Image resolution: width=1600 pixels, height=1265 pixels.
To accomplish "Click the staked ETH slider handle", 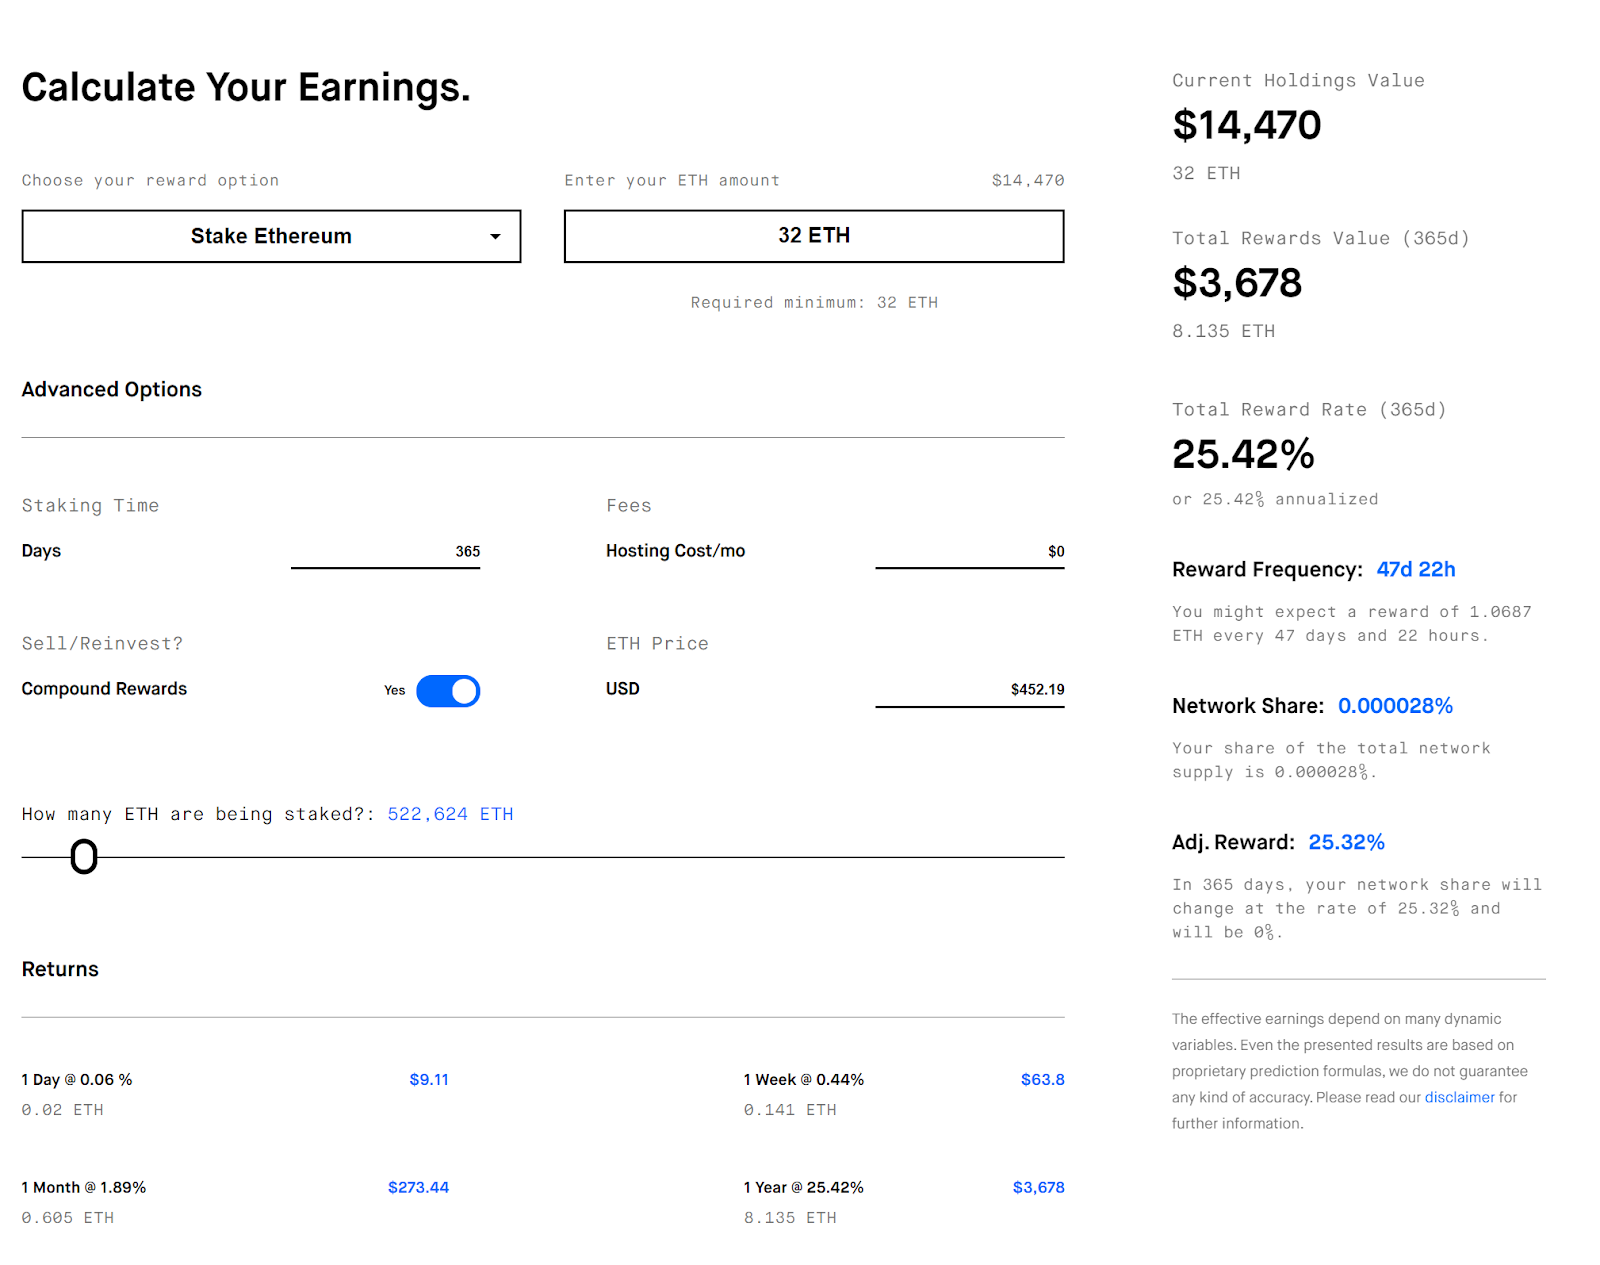I will (x=84, y=857).
